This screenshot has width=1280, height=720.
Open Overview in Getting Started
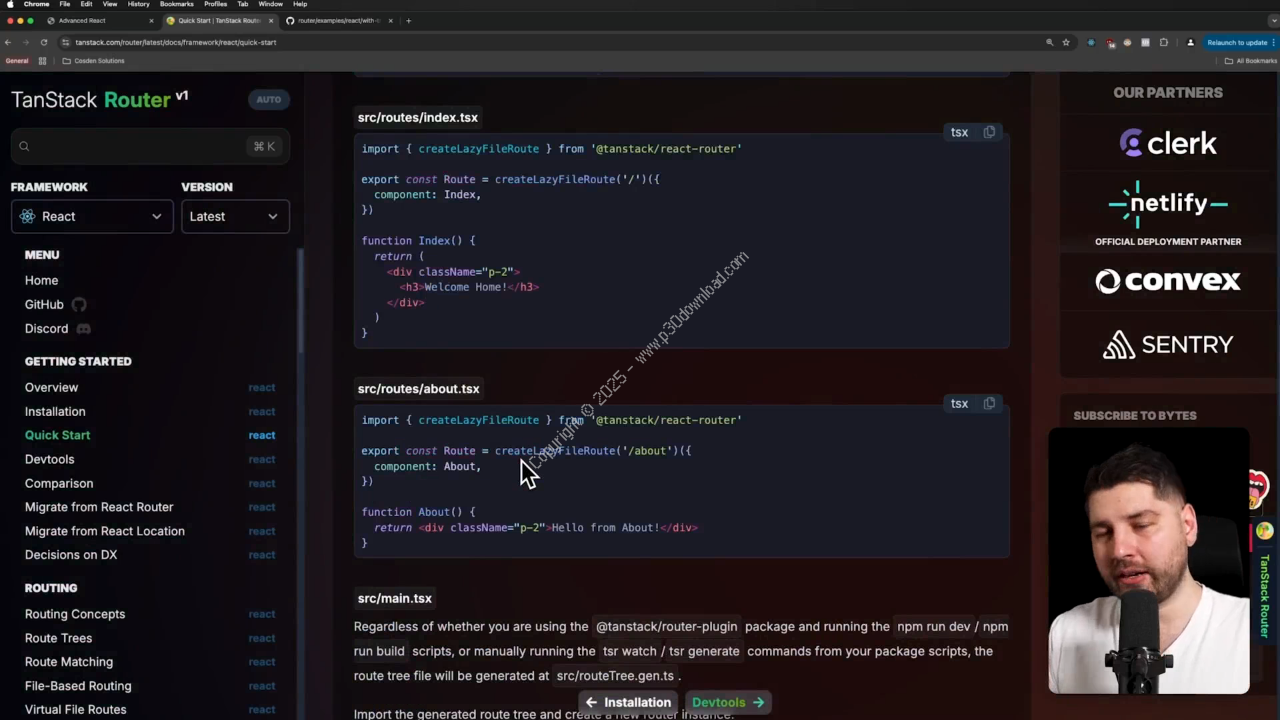[51, 387]
